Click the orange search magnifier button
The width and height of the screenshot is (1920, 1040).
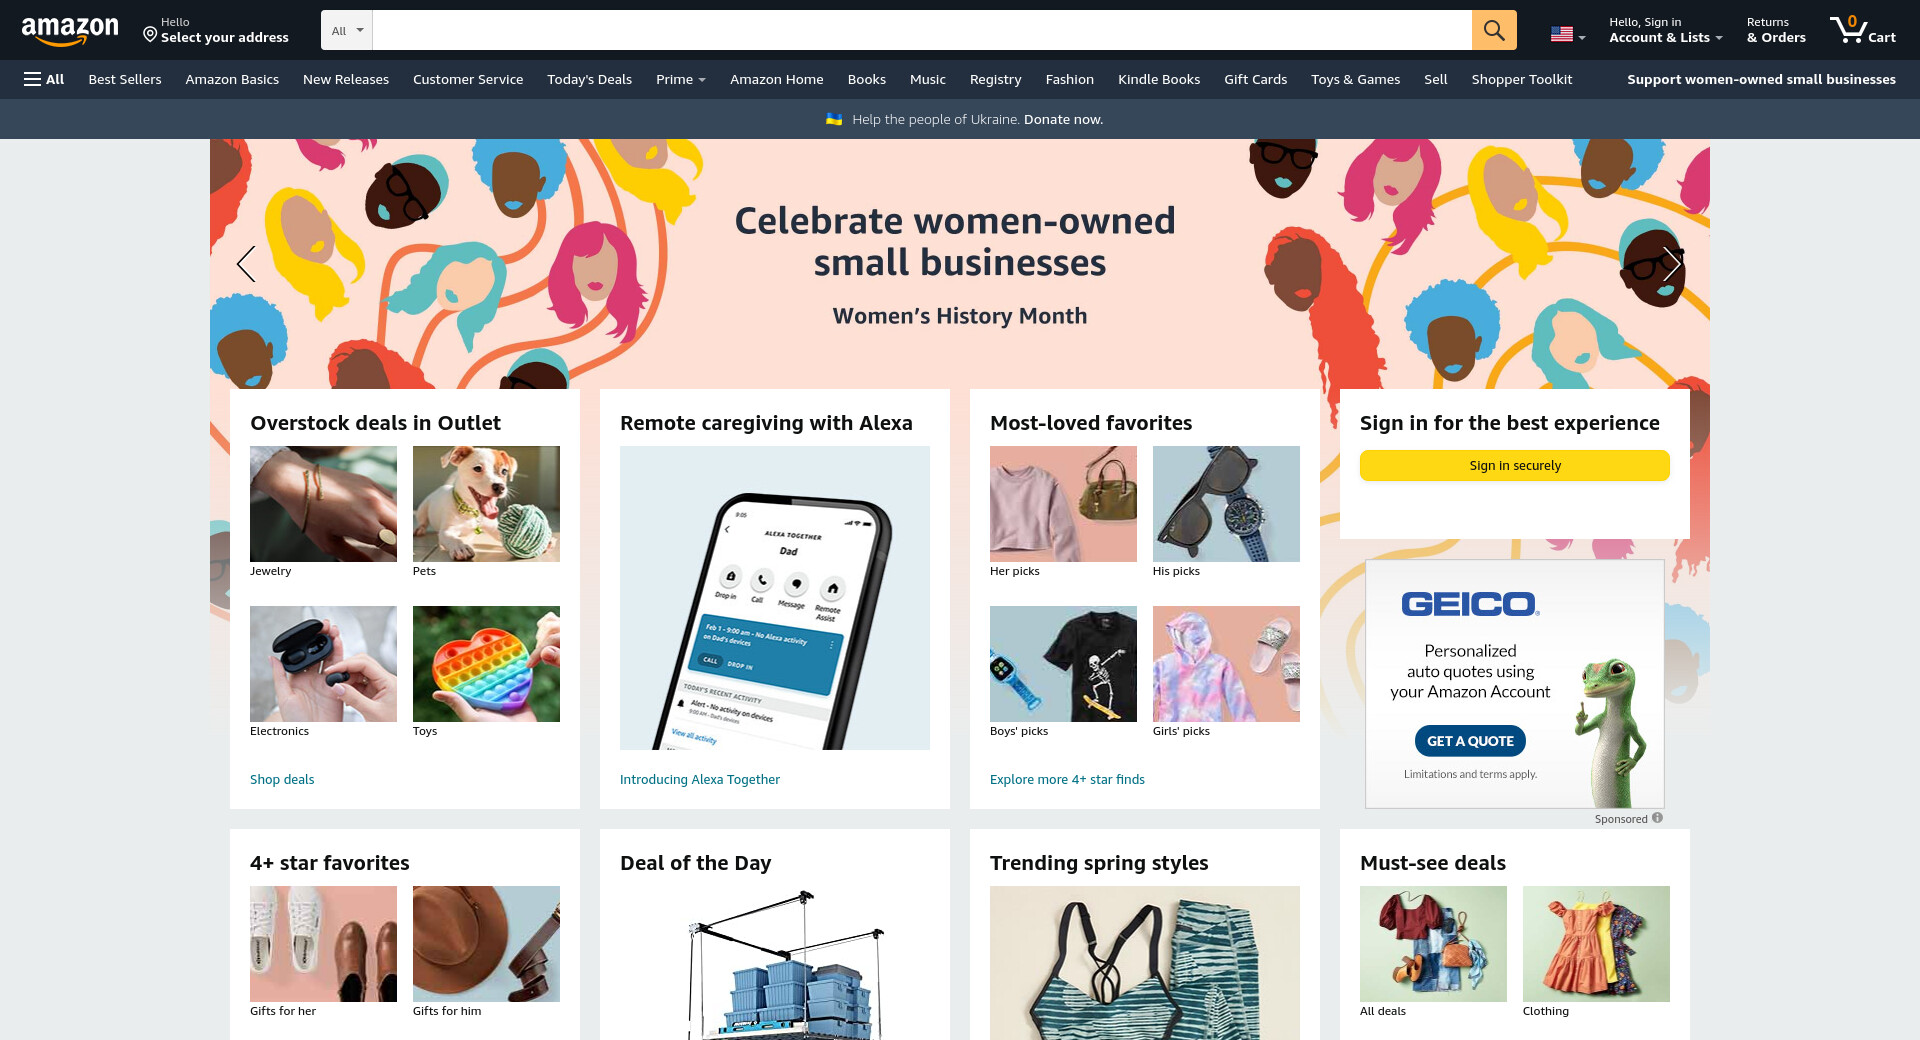1494,30
